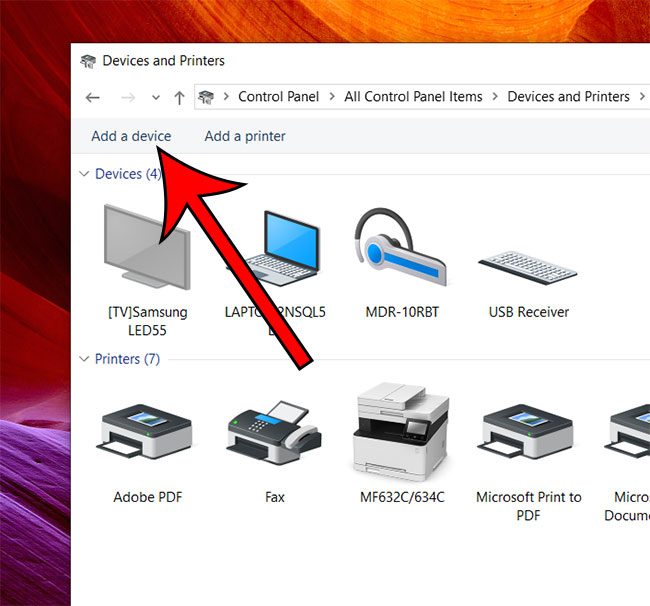Select Devices and Printers breadcrumb
Image resolution: width=650 pixels, height=606 pixels.
click(568, 97)
